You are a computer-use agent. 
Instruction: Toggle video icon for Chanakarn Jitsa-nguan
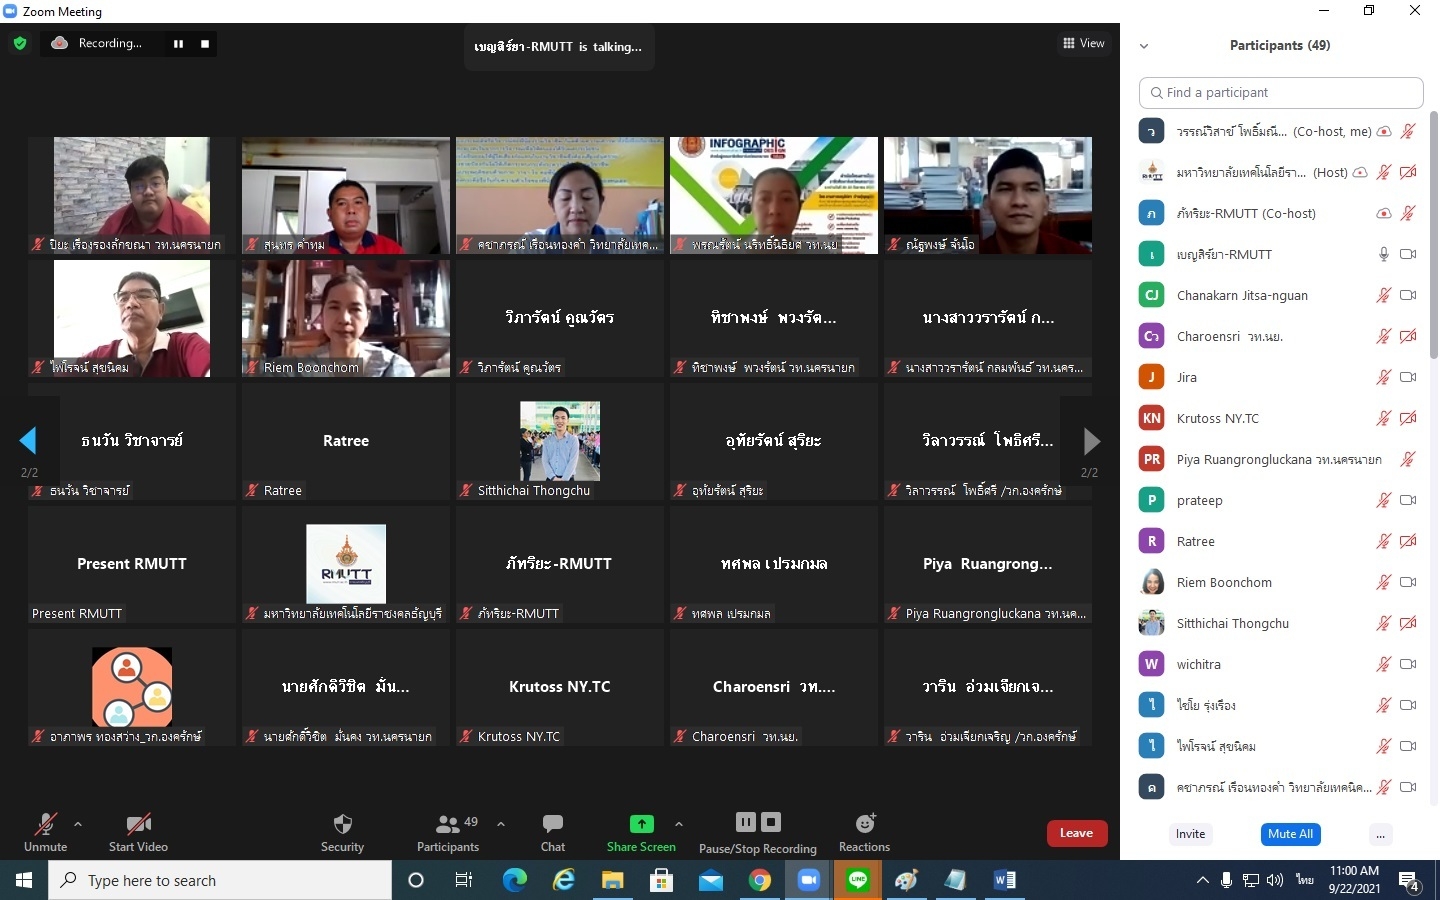[1408, 295]
